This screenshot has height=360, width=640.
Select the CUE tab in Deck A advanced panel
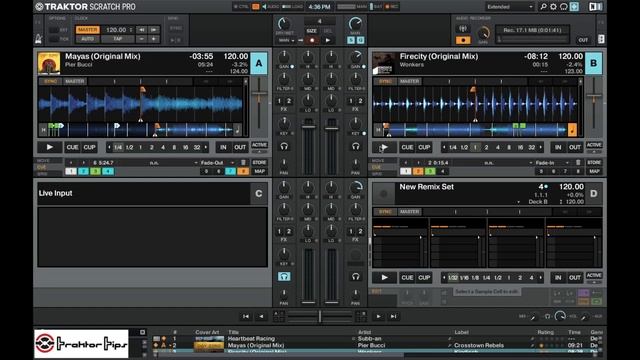[x=48, y=167]
